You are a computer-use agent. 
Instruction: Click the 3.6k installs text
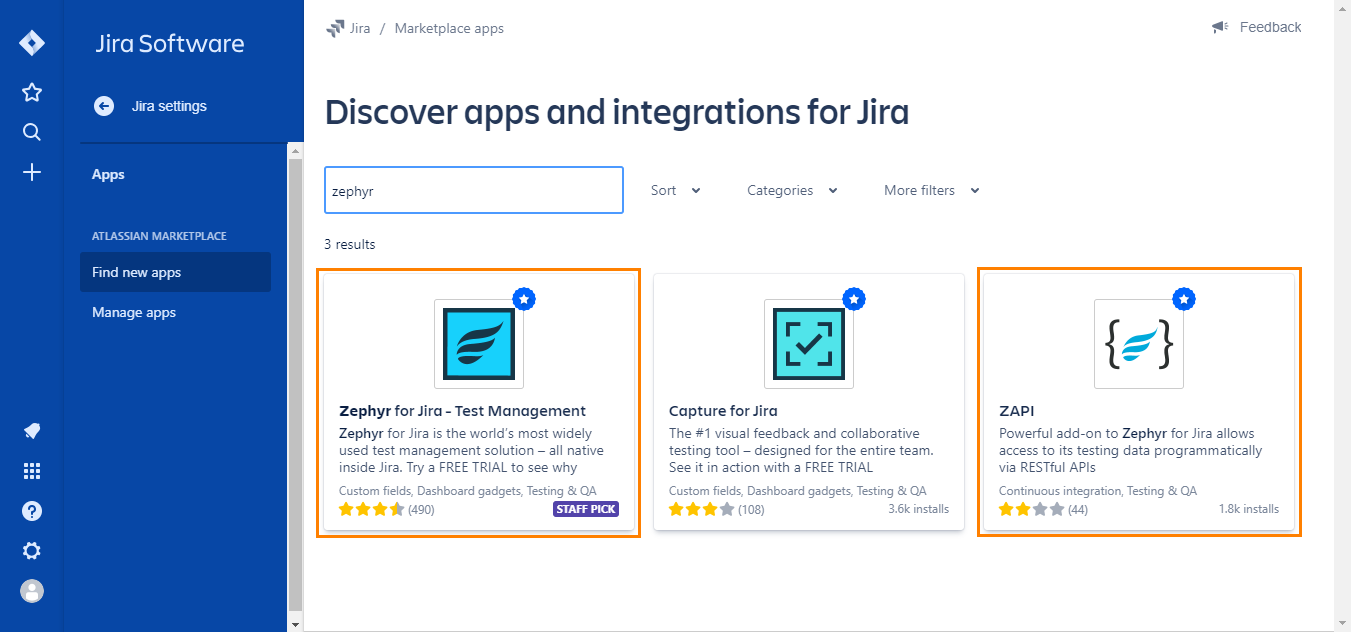(918, 509)
